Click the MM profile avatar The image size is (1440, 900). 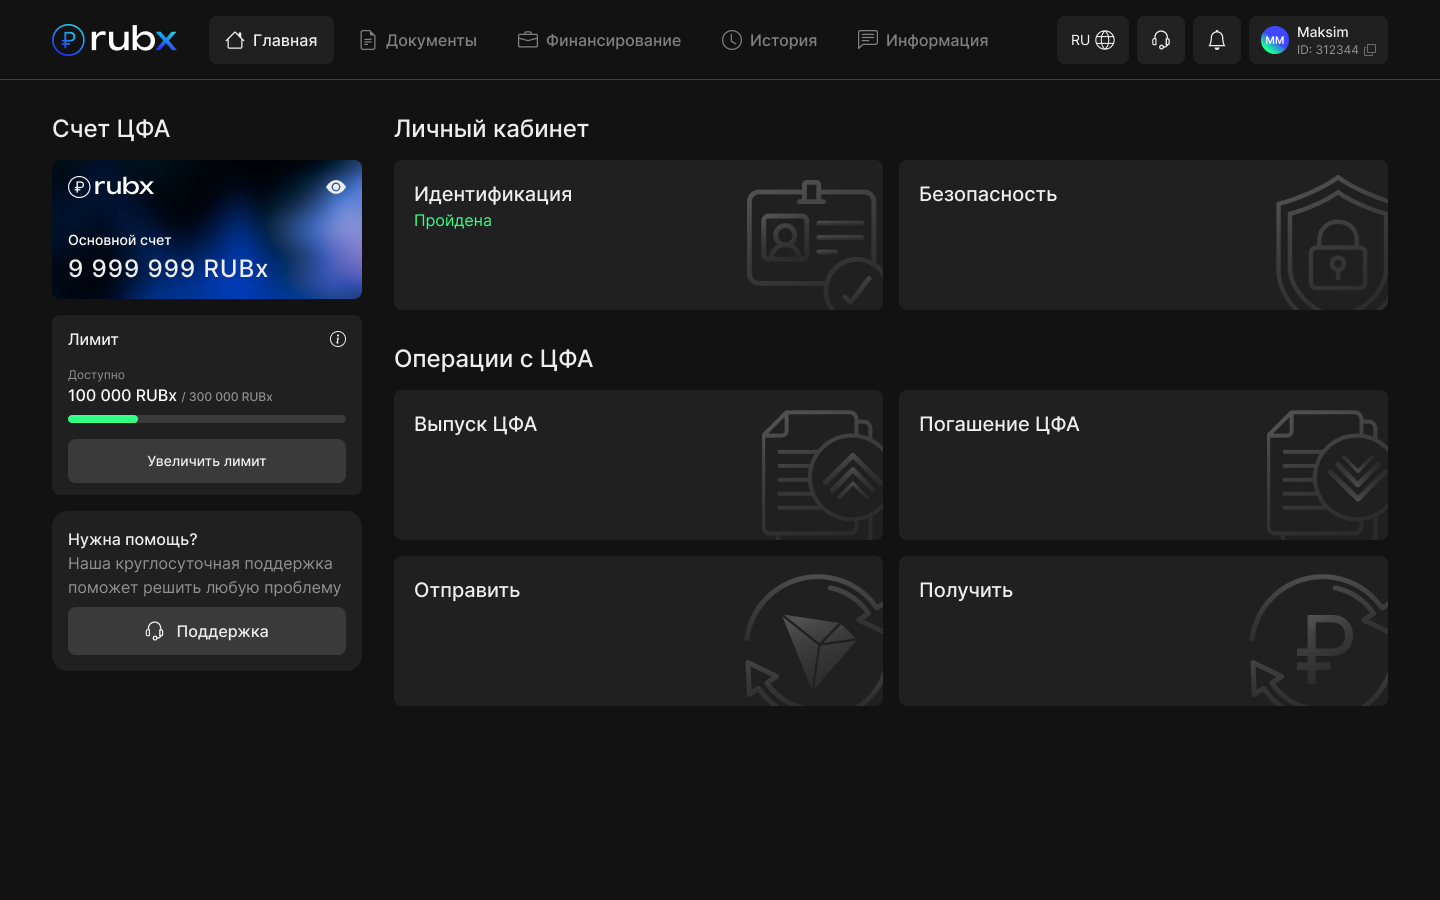(1274, 40)
